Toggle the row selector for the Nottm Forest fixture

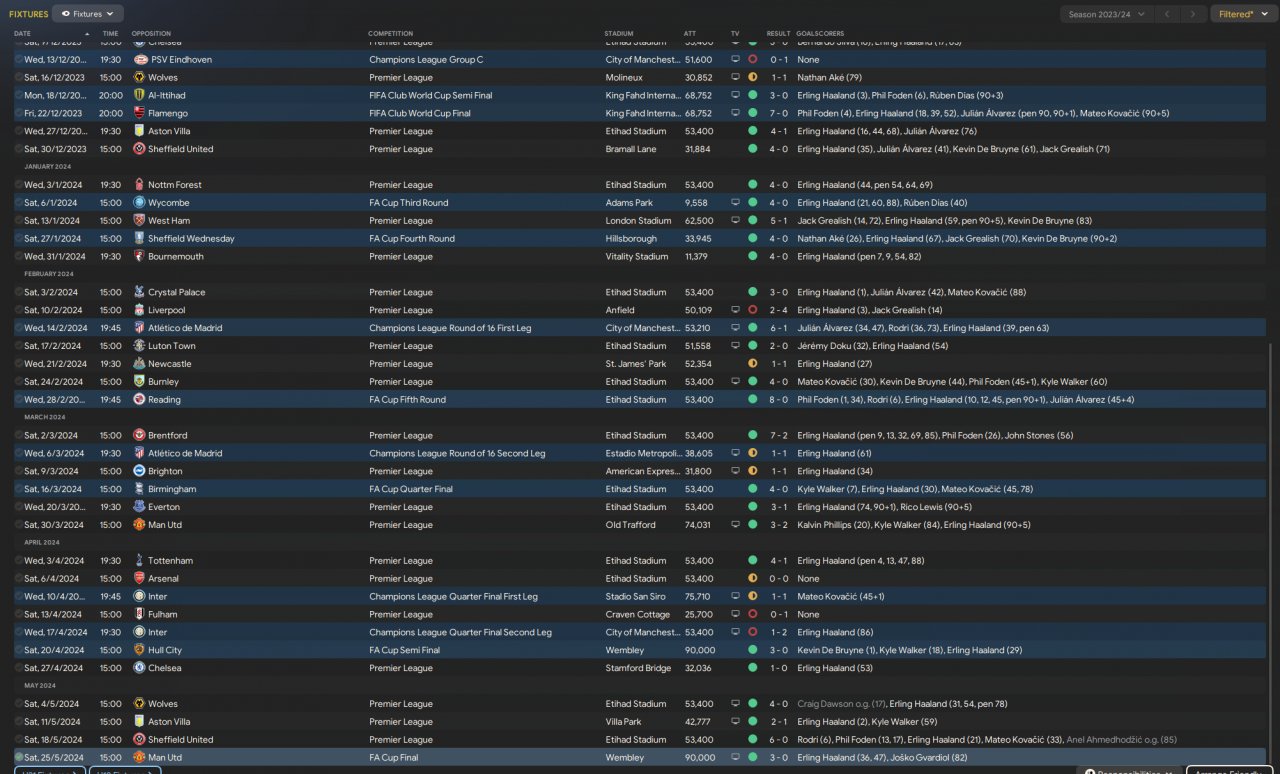pyautogui.click(x=19, y=185)
